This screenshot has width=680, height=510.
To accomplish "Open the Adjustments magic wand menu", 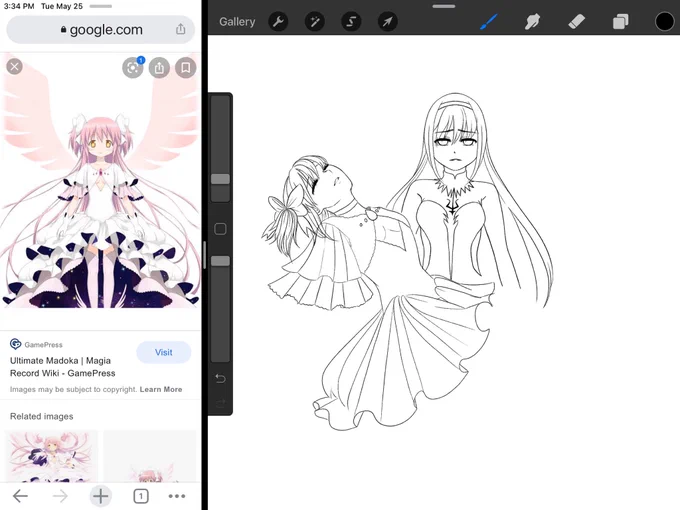I will [314, 21].
